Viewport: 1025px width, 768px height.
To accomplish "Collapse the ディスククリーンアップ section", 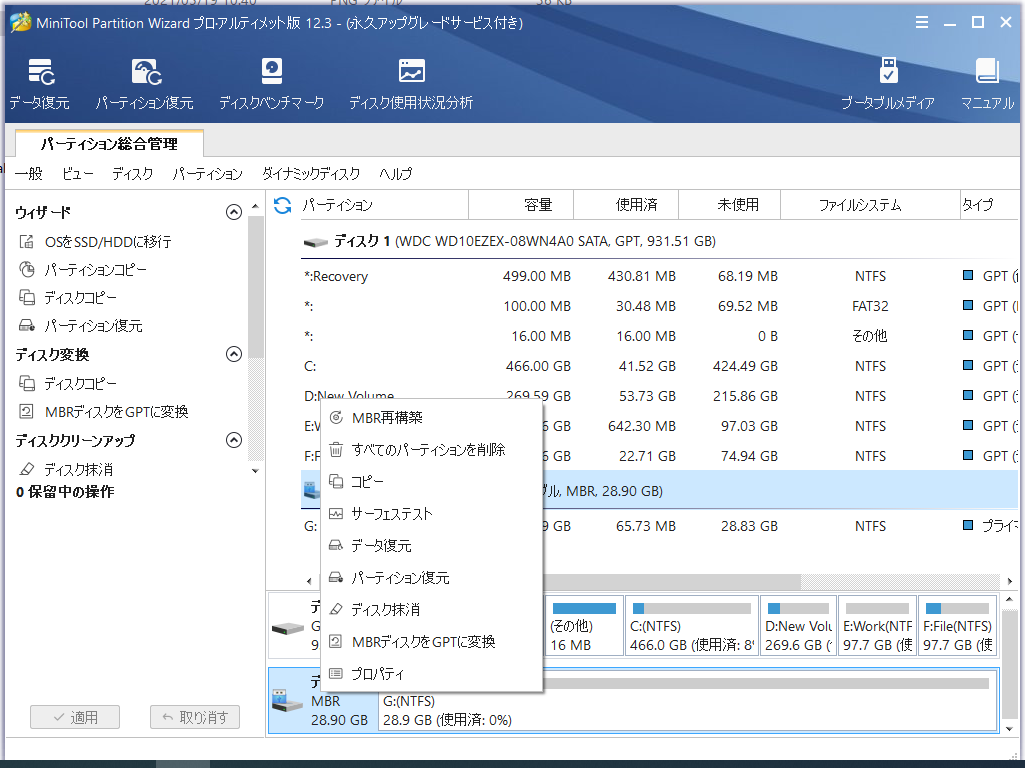I will coord(234,440).
